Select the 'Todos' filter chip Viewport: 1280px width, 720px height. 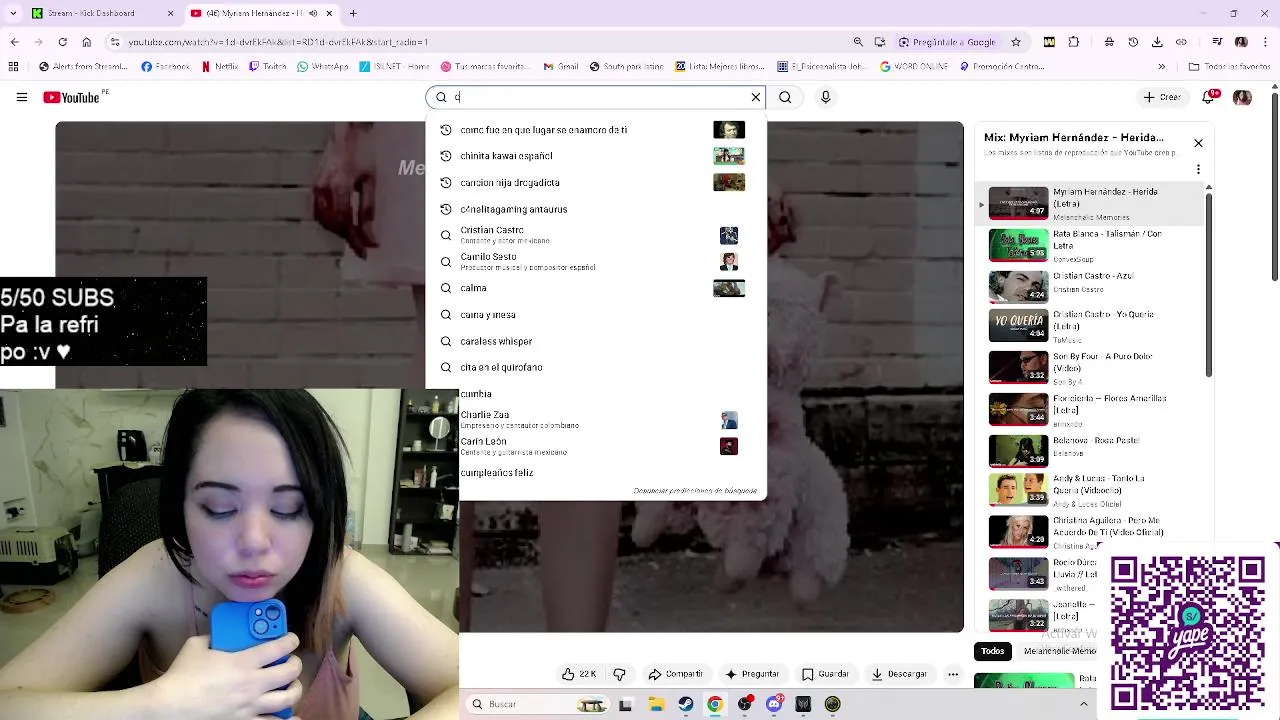pos(992,651)
